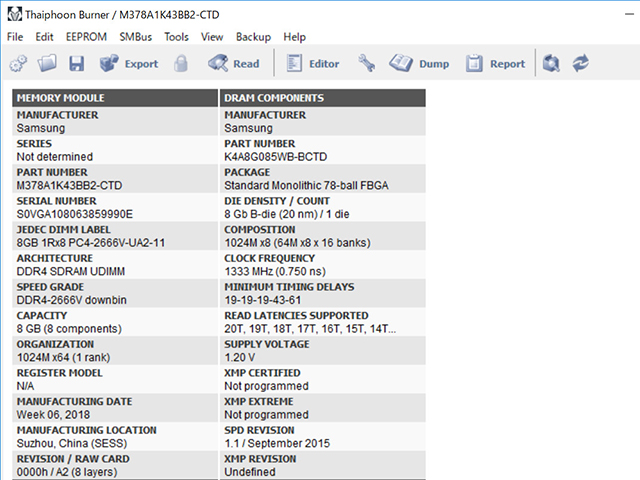This screenshot has width=640, height=480.
Task: Click the Dump toolbar button
Action: pyautogui.click(x=419, y=64)
